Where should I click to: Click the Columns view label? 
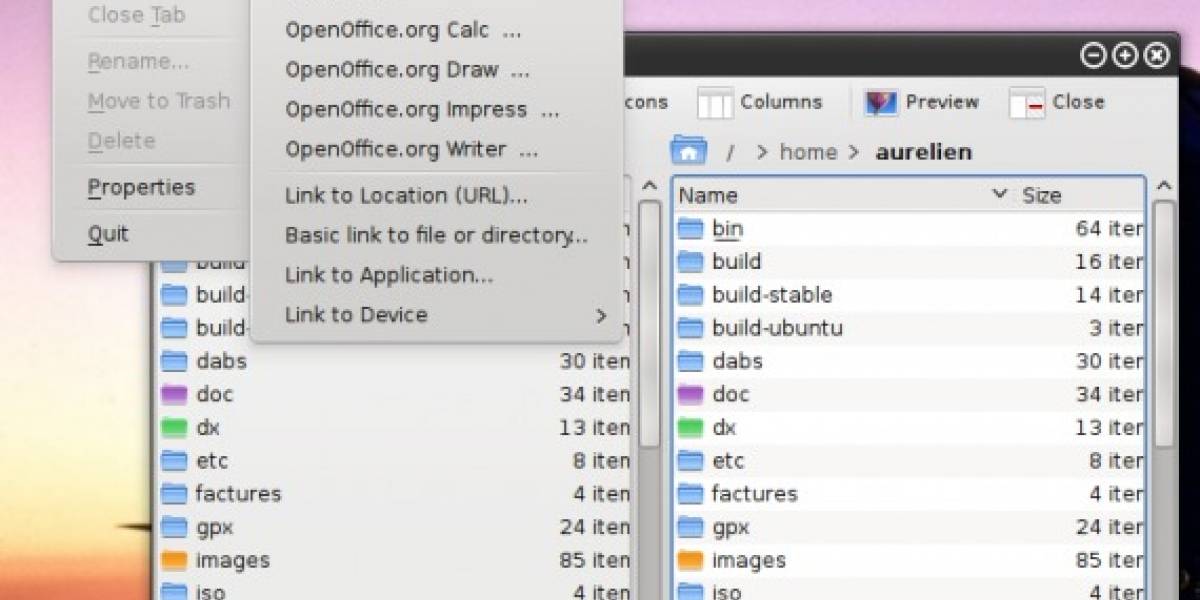pos(781,102)
